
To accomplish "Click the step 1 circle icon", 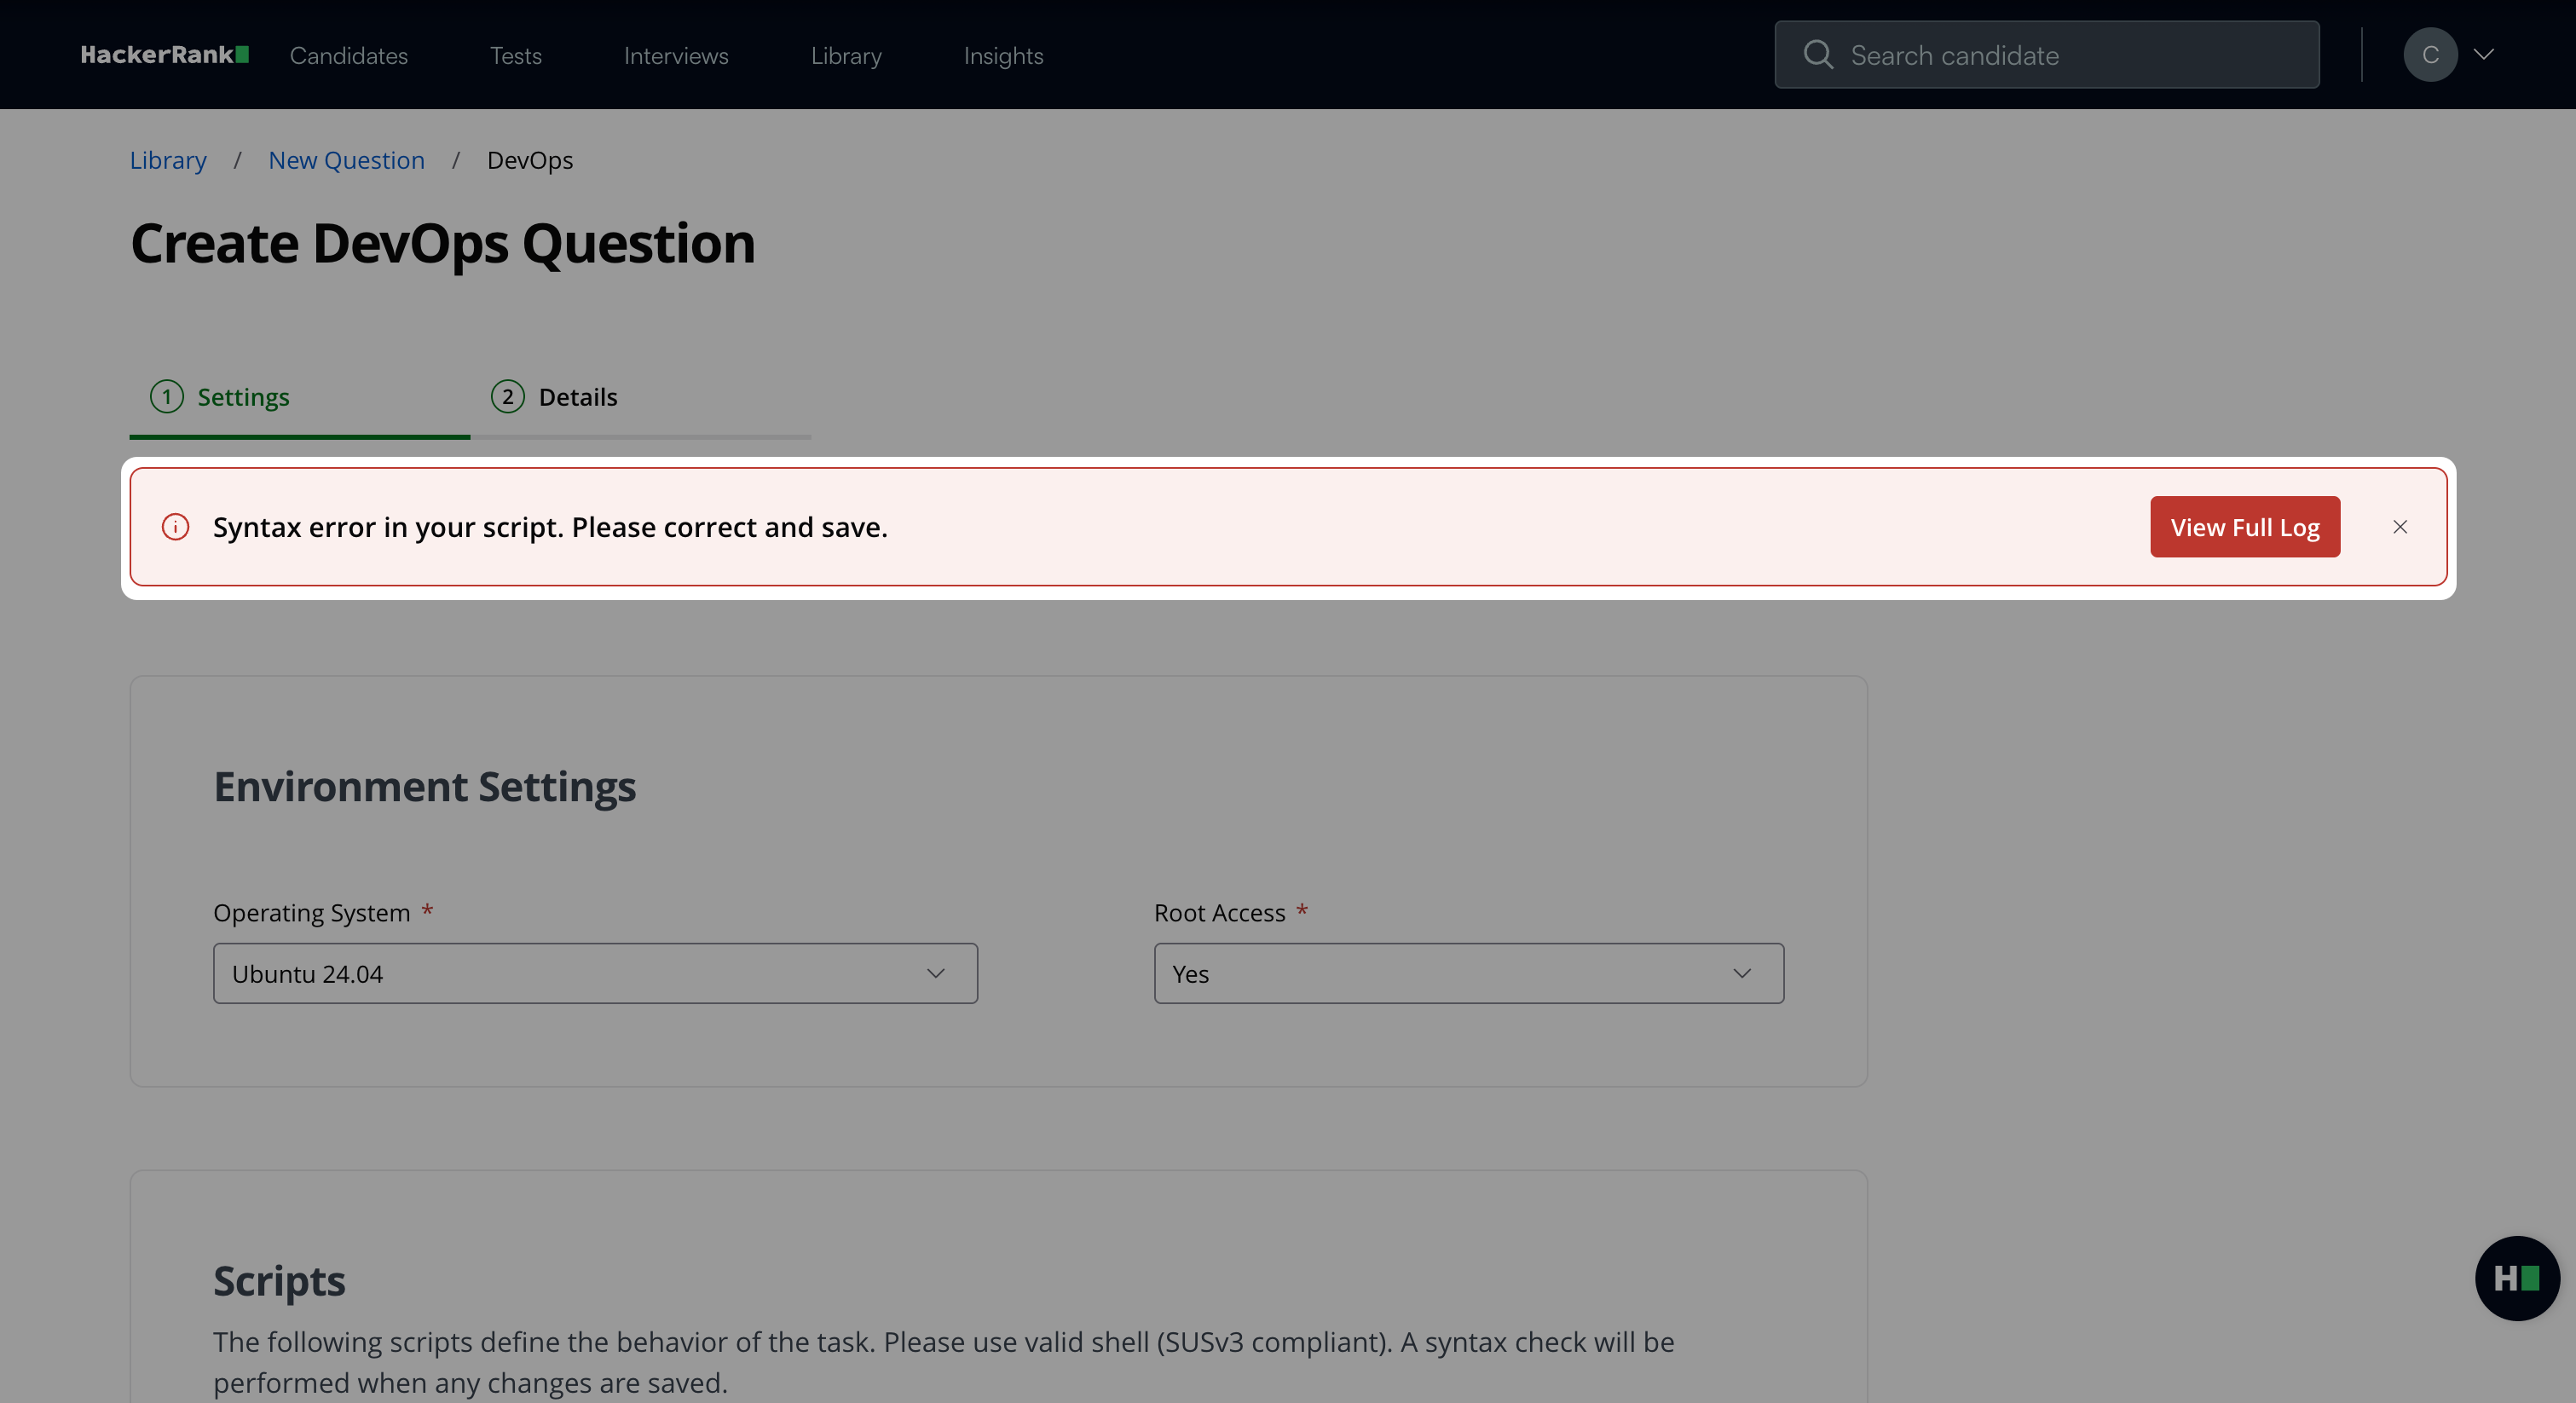I will [x=167, y=397].
